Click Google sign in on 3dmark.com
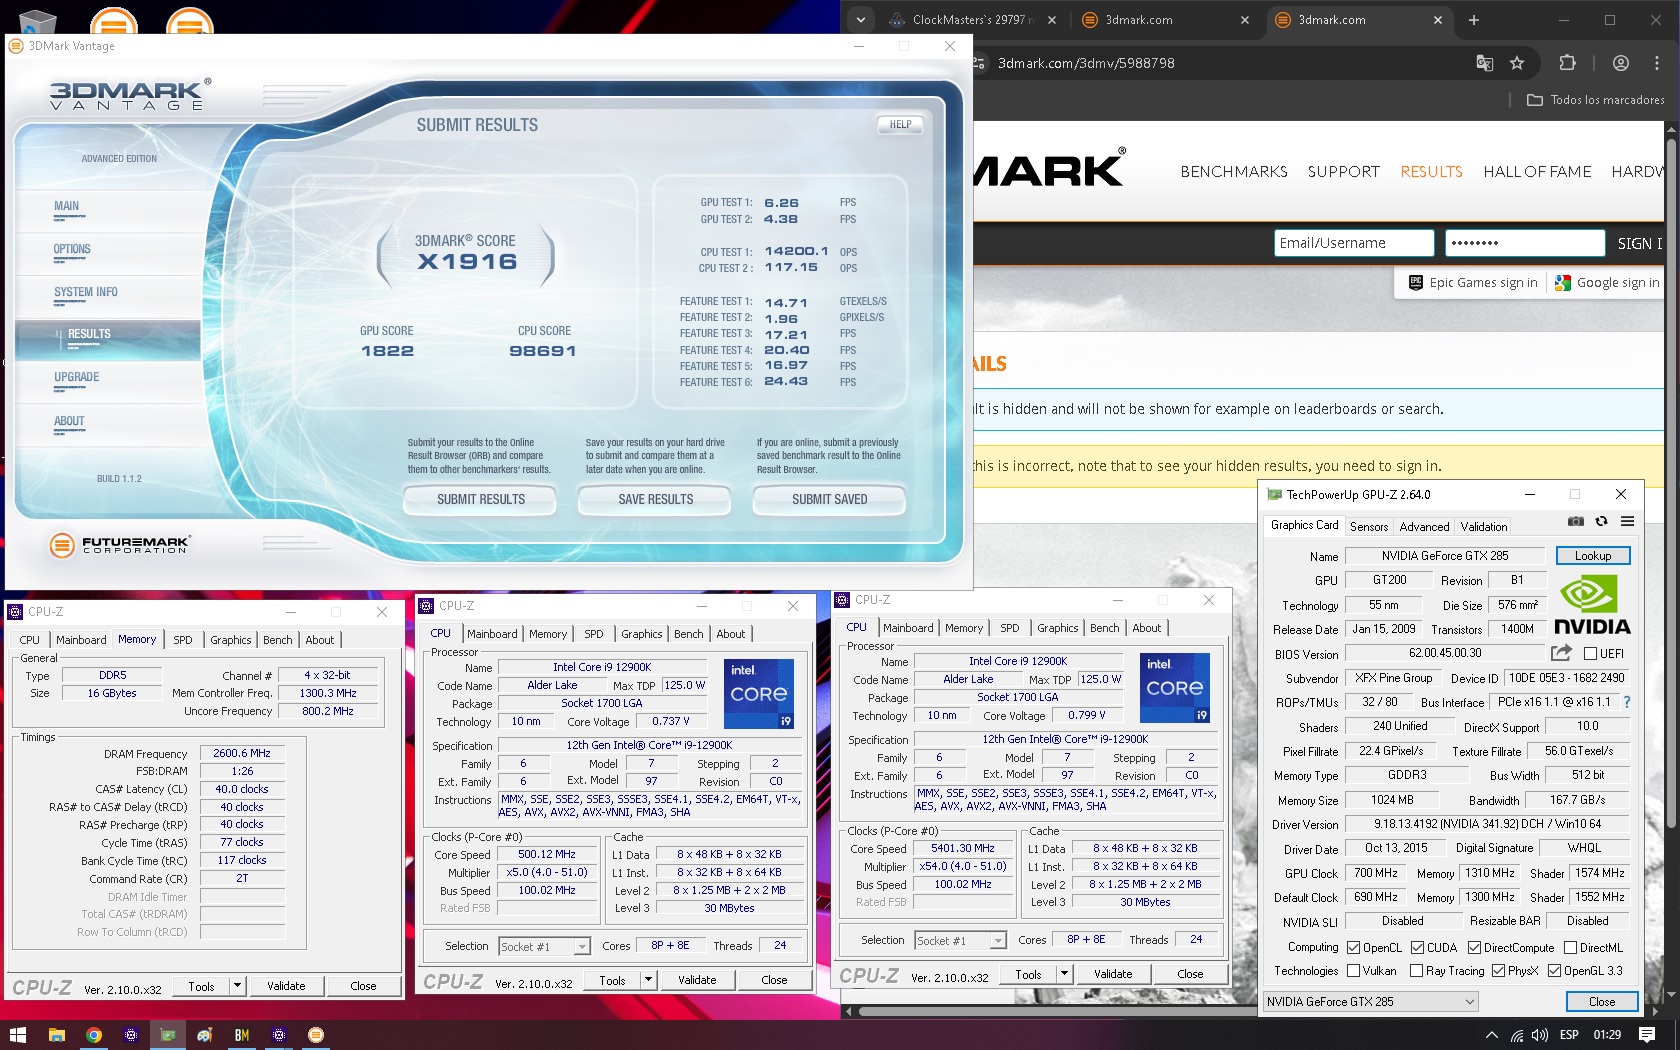This screenshot has height=1050, width=1680. [x=1609, y=283]
